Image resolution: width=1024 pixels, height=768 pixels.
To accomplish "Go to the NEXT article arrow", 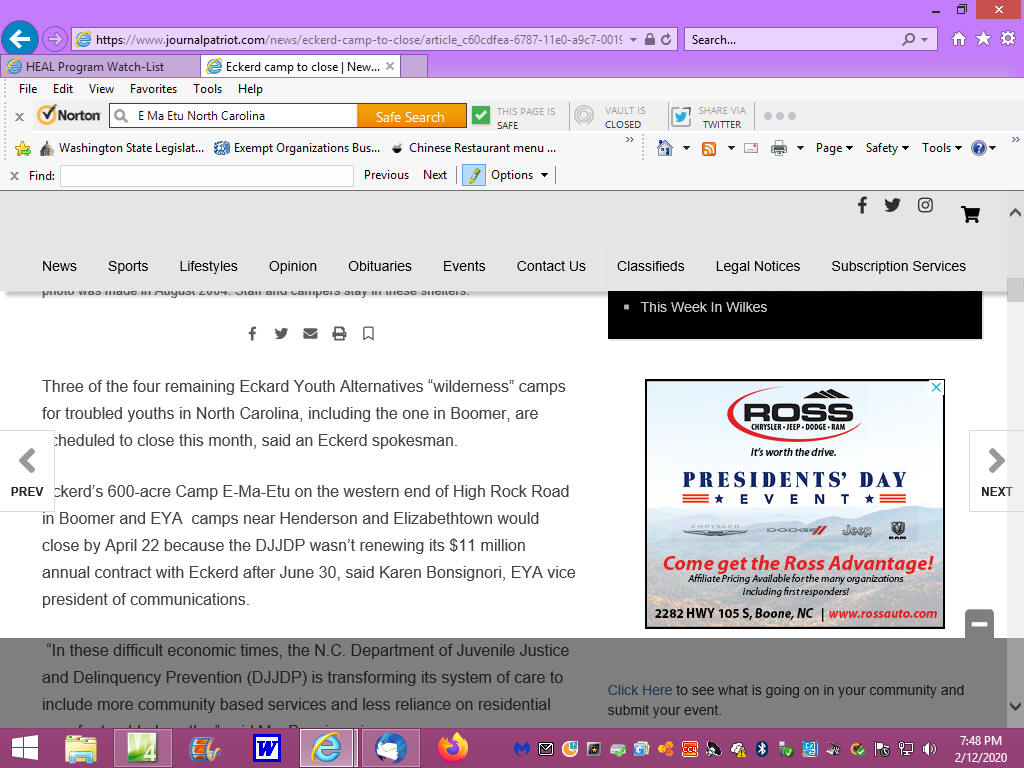I will point(996,472).
